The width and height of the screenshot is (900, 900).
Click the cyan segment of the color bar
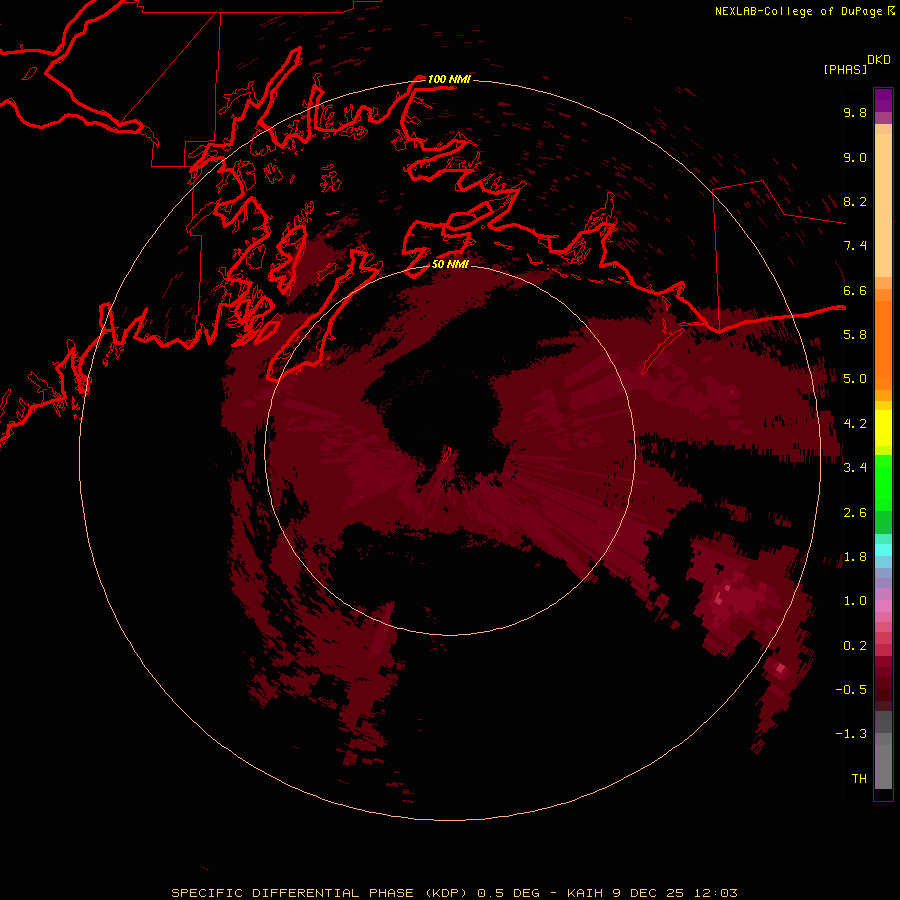883,549
